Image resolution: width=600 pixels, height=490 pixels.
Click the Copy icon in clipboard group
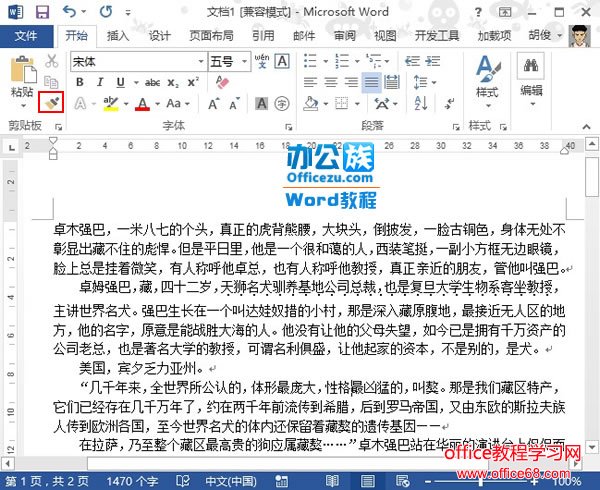(51, 82)
